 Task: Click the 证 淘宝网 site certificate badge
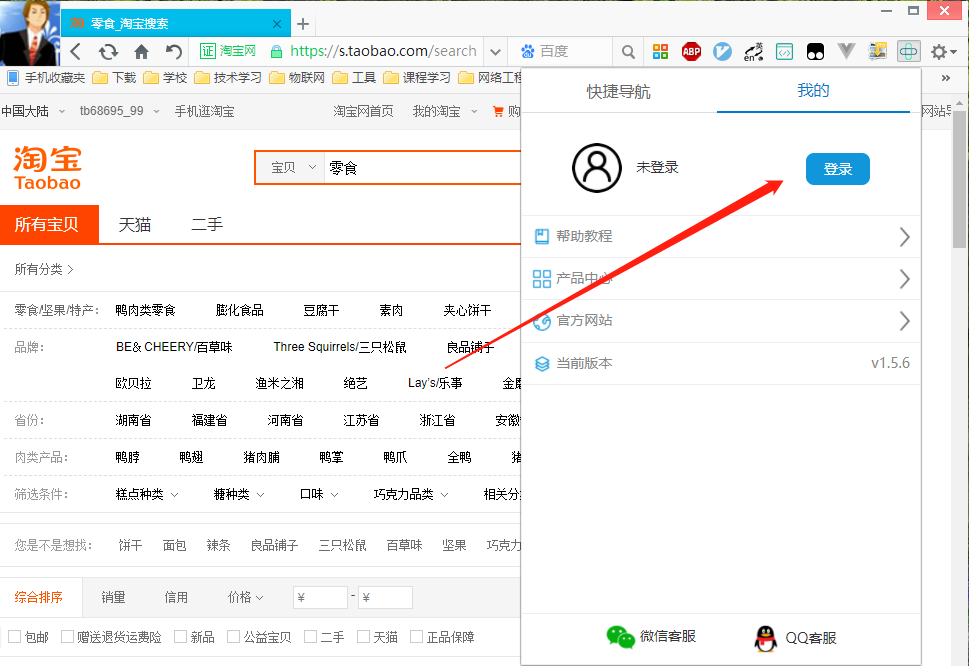coord(227,51)
